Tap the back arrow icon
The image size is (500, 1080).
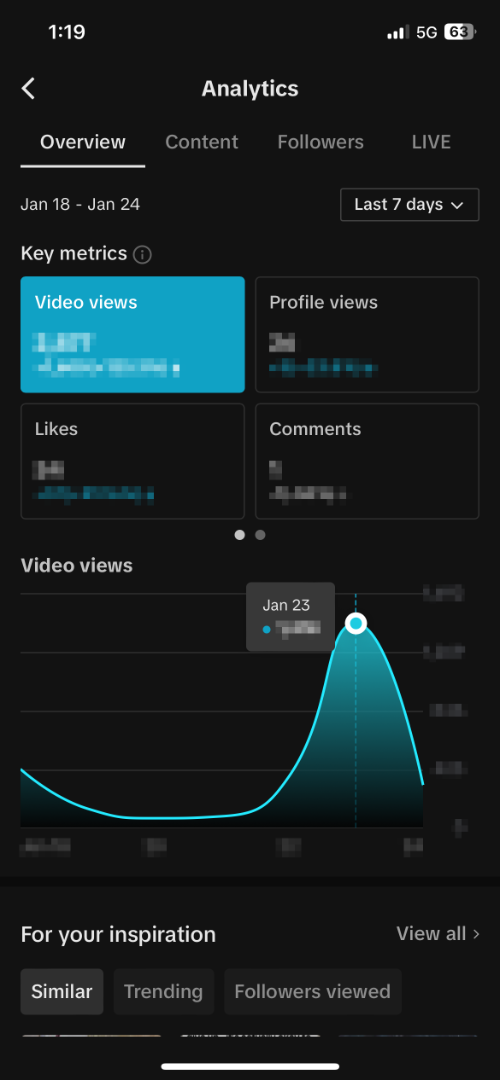pos(28,89)
